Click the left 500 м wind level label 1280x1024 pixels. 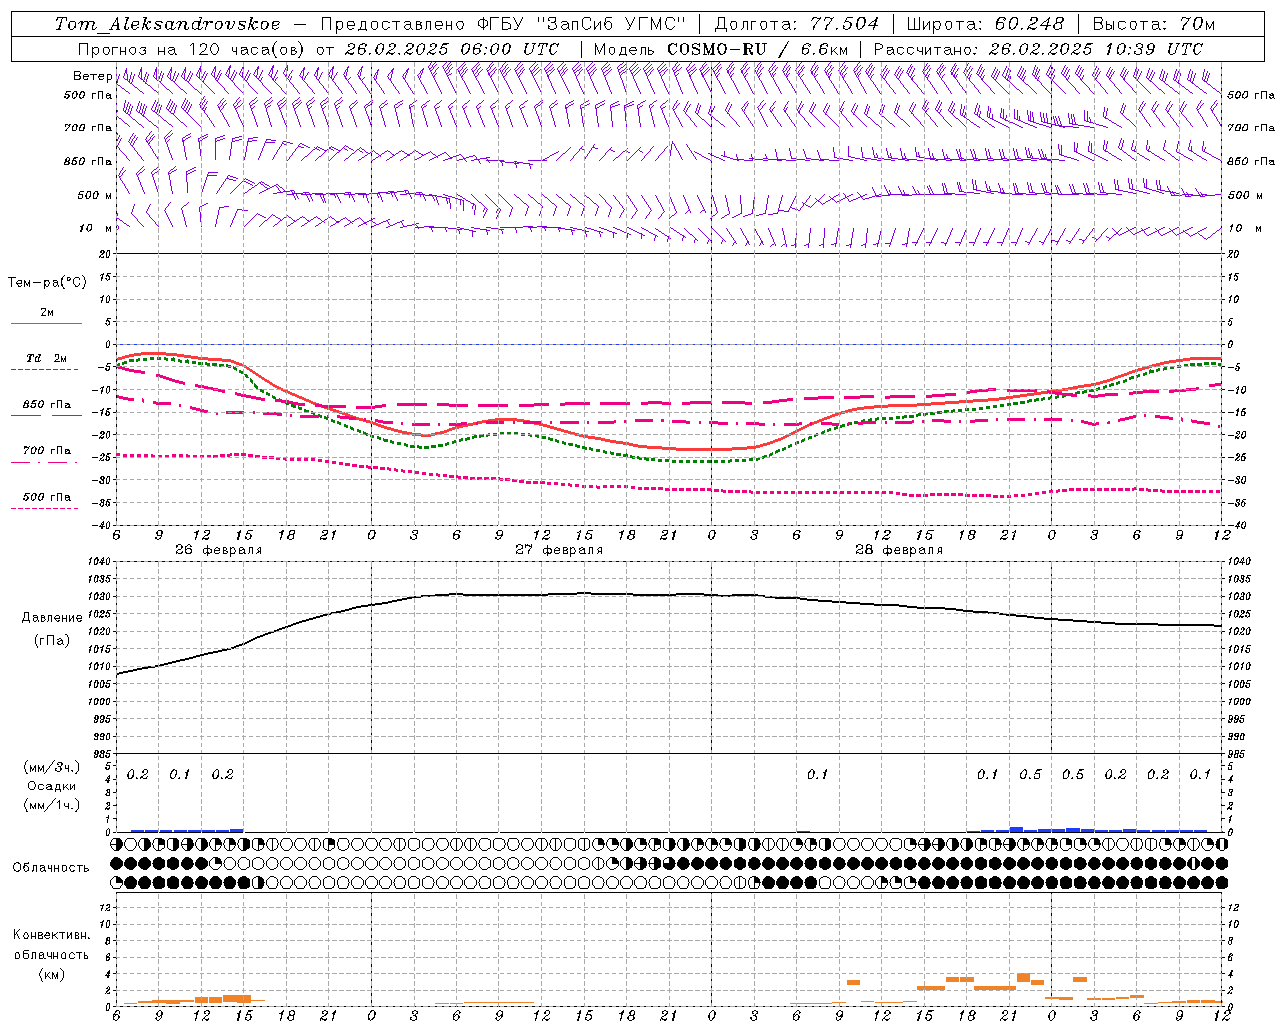click(x=95, y=195)
